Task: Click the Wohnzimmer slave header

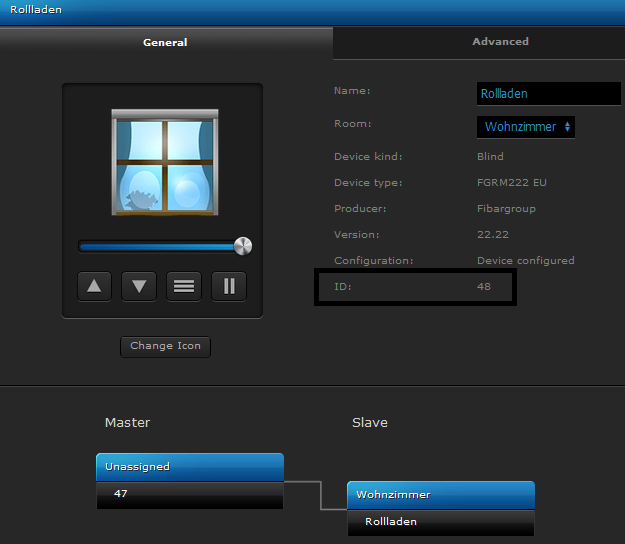Action: pos(440,495)
